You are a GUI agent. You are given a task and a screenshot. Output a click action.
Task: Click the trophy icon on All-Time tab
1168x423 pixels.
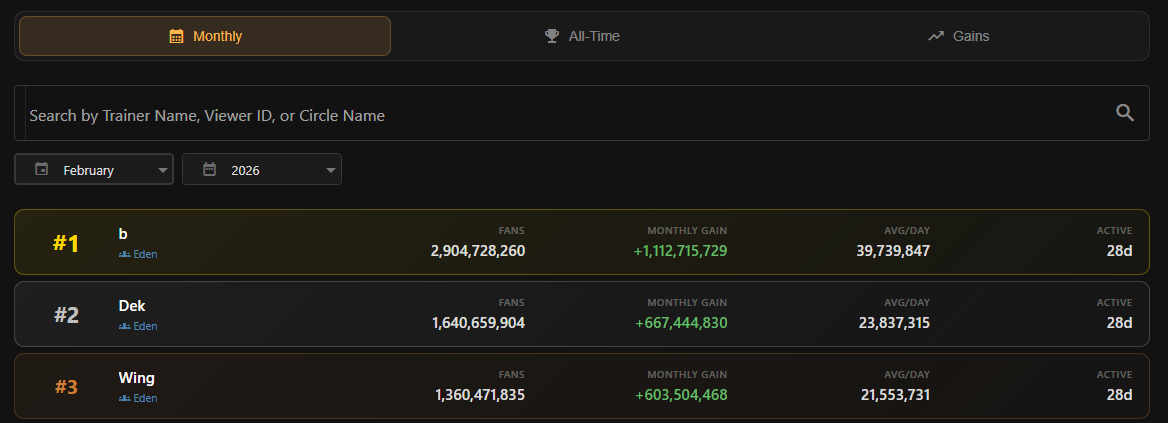tap(552, 36)
